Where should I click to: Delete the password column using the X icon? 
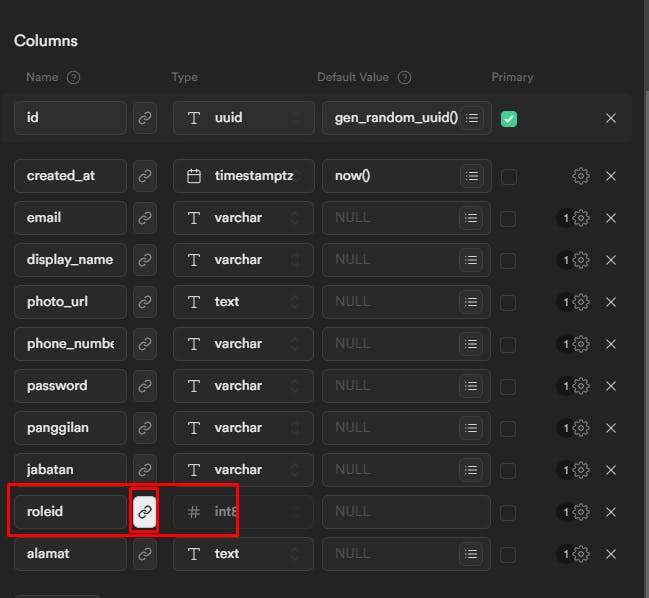(611, 386)
